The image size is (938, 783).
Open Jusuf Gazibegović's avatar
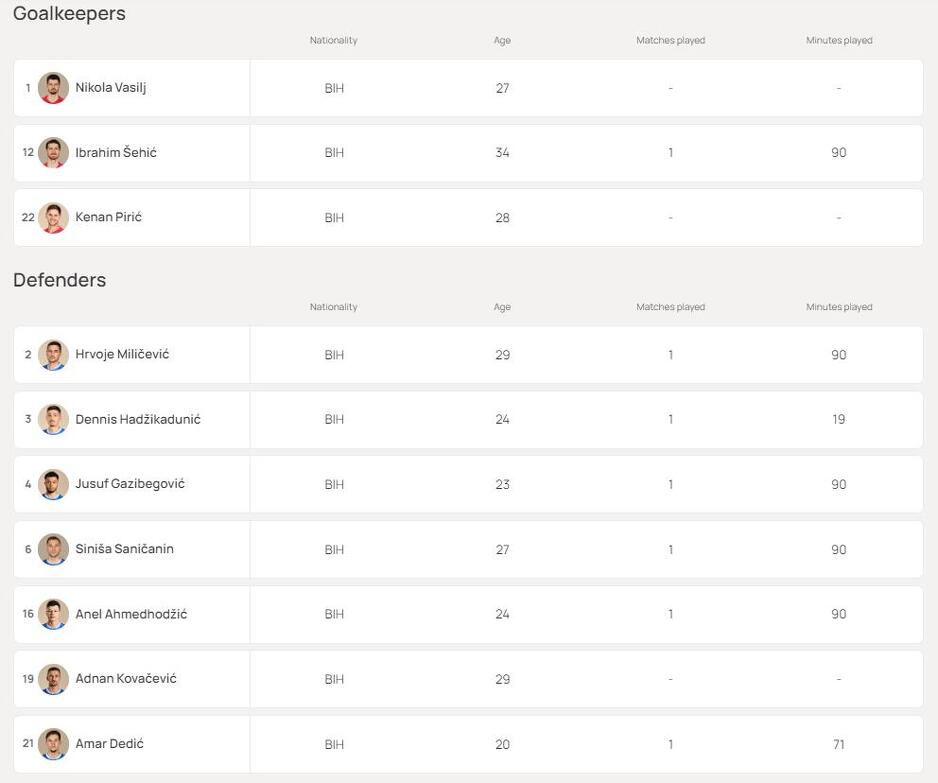click(x=53, y=485)
